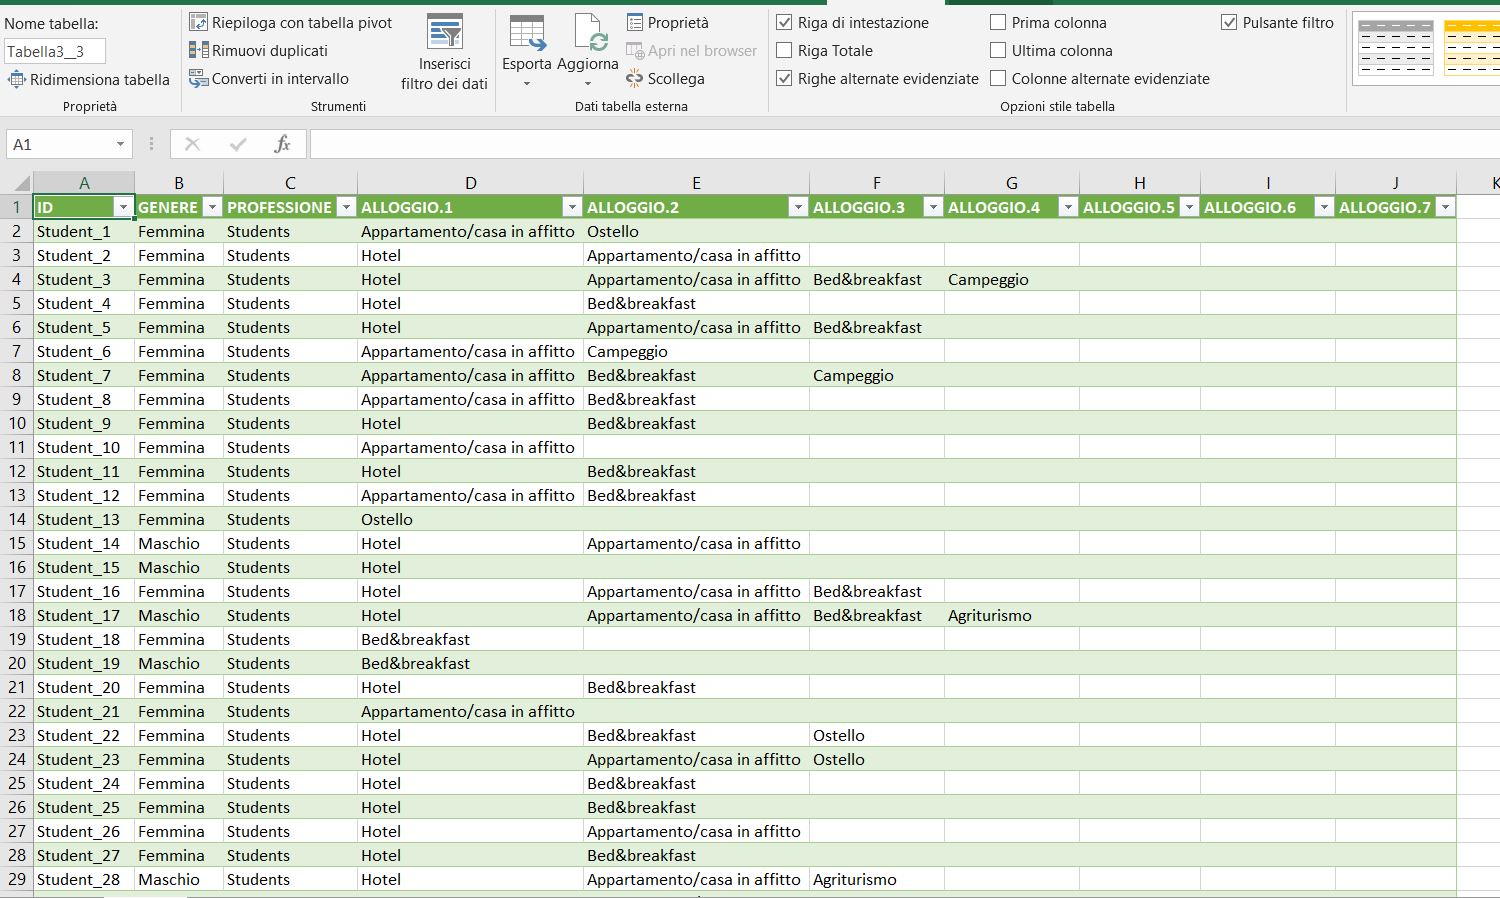The height and width of the screenshot is (898, 1500).
Task: Click the Ridimensiona tabella icon
Action: (x=16, y=79)
